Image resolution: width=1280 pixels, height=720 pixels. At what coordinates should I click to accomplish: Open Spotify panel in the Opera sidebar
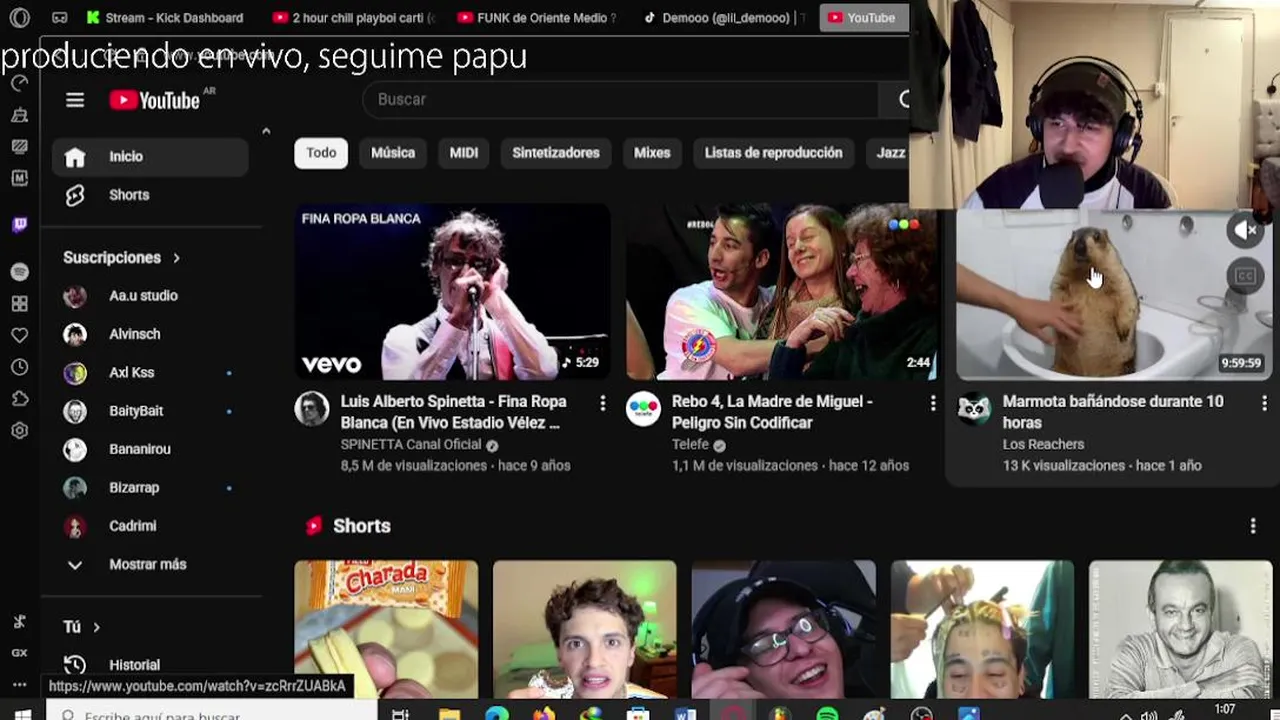pyautogui.click(x=19, y=272)
